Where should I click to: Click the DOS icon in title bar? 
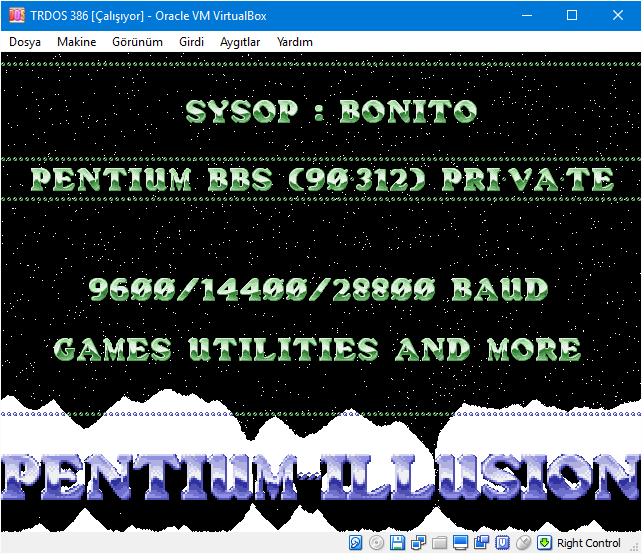17,16
